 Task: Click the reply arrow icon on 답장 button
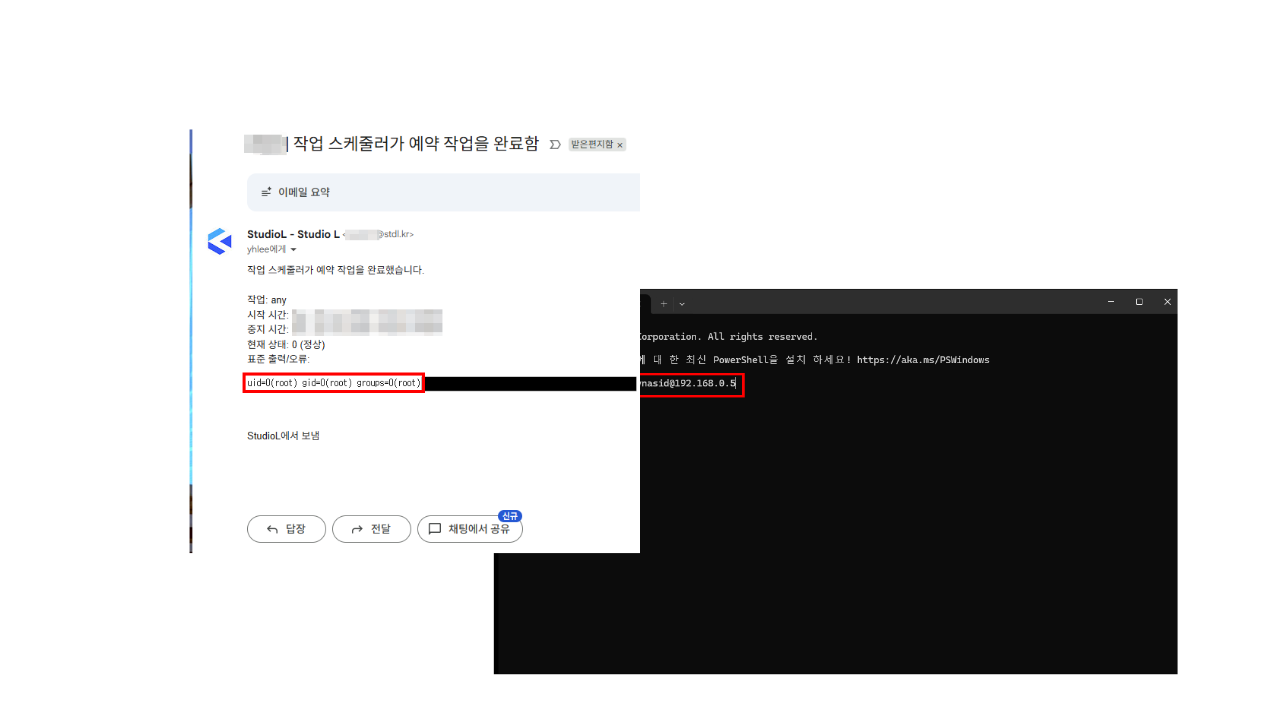click(271, 528)
